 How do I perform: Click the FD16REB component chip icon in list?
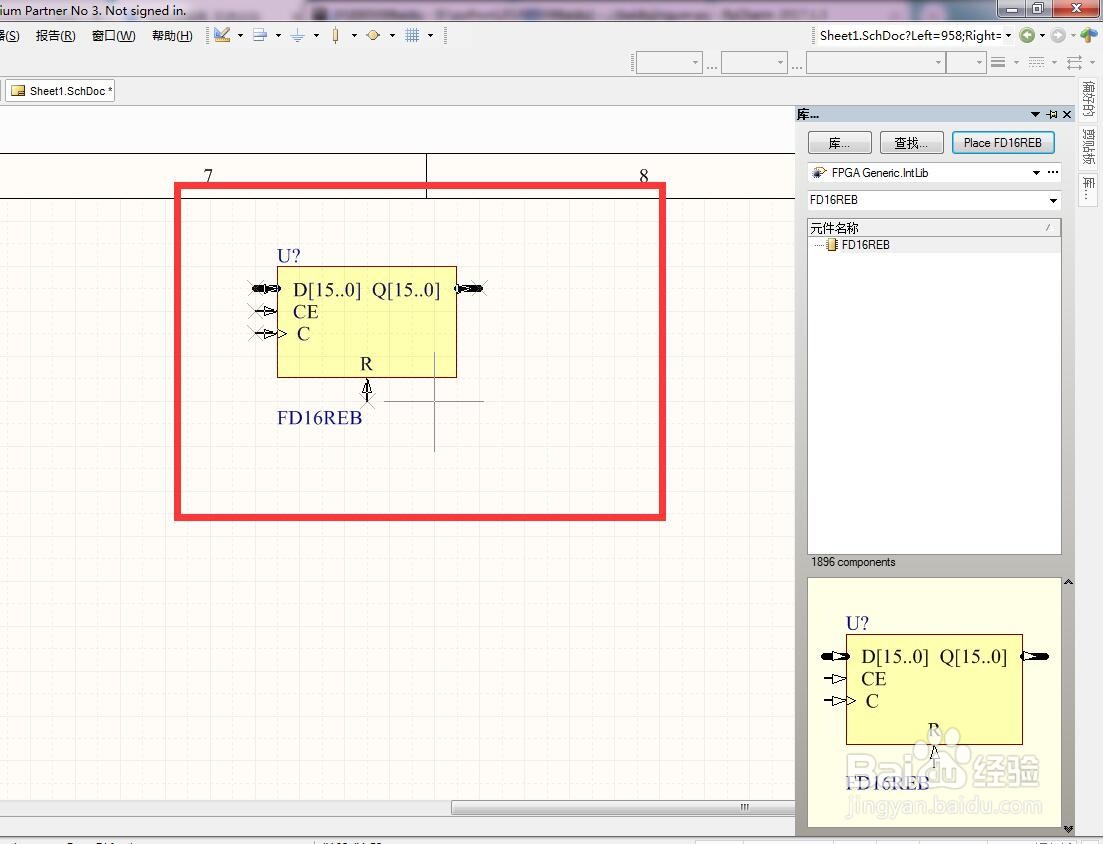pyautogui.click(x=832, y=245)
